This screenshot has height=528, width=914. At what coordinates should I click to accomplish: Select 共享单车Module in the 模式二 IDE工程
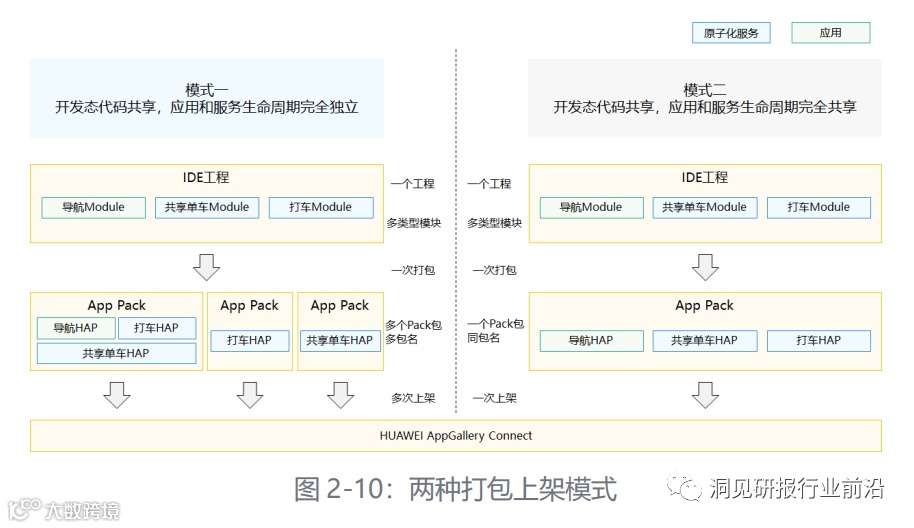705,207
